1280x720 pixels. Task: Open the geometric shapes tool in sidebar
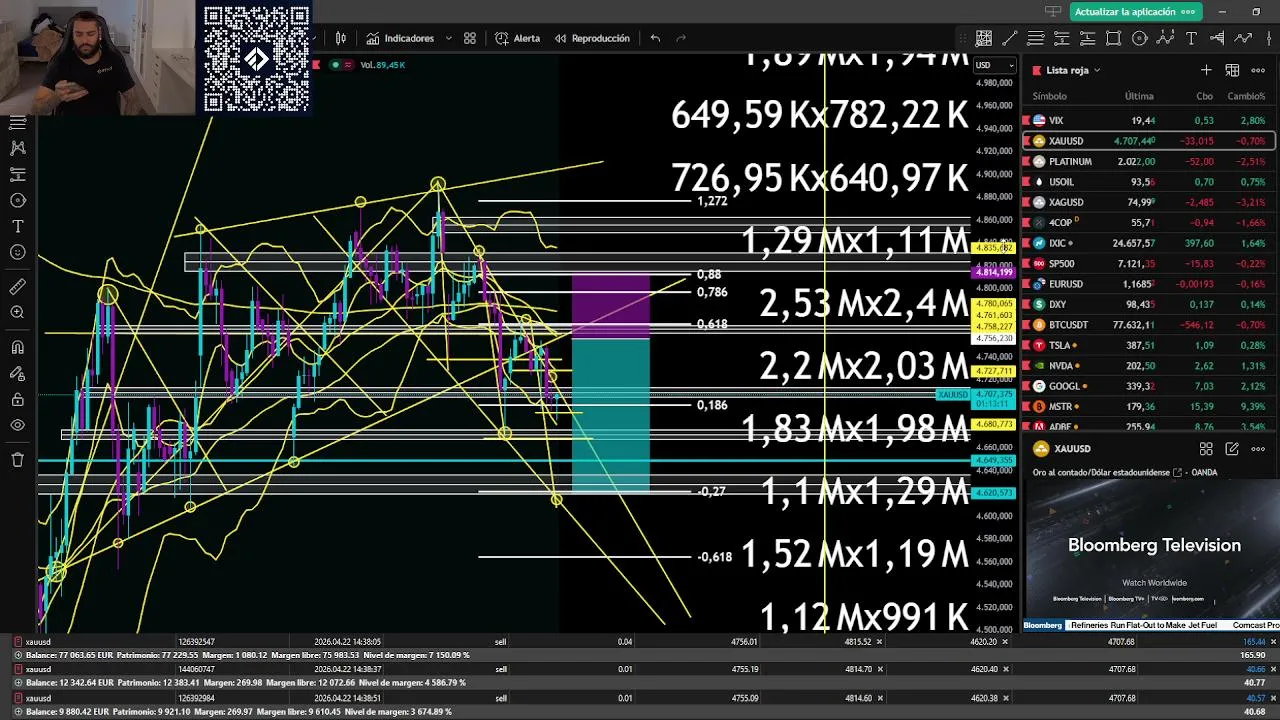click(x=17, y=200)
